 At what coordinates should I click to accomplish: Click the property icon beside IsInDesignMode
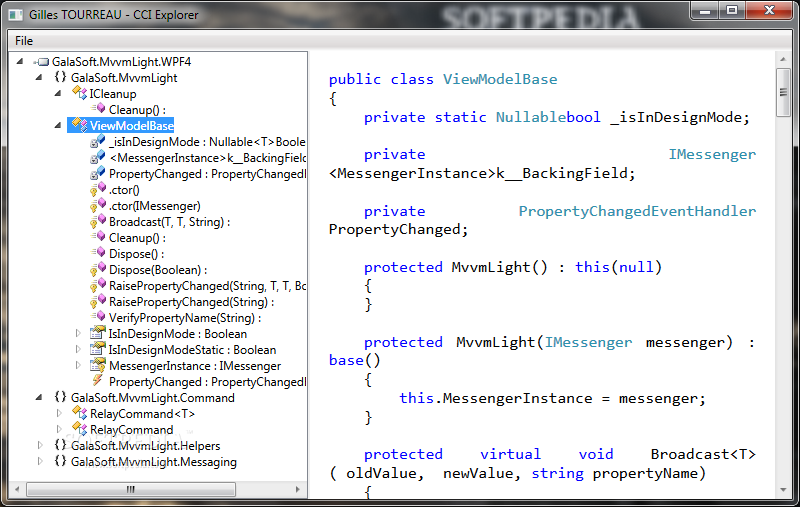(x=98, y=333)
